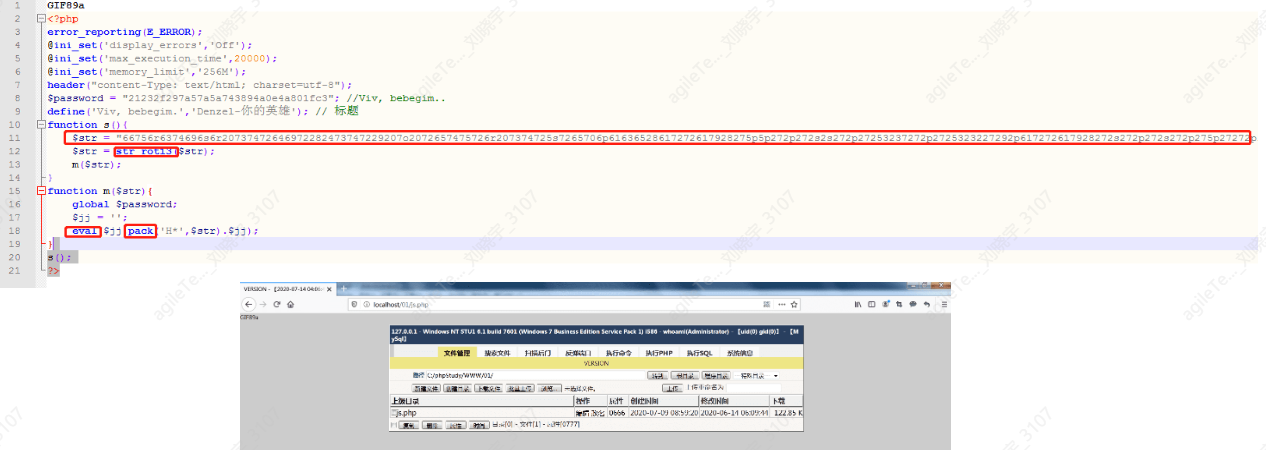Click the yellow VERSION banner text
This screenshot has height=450, width=1266.
pyautogui.click(x=596, y=364)
